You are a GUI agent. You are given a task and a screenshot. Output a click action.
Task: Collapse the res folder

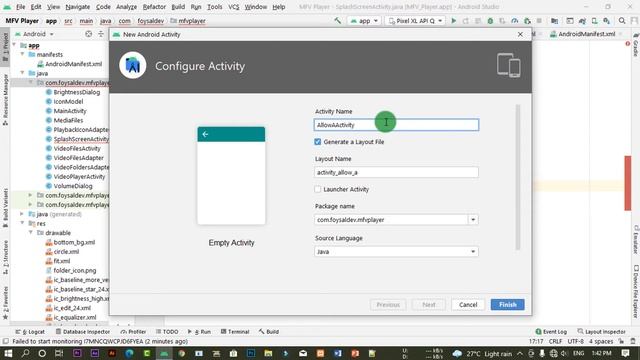click(22, 223)
